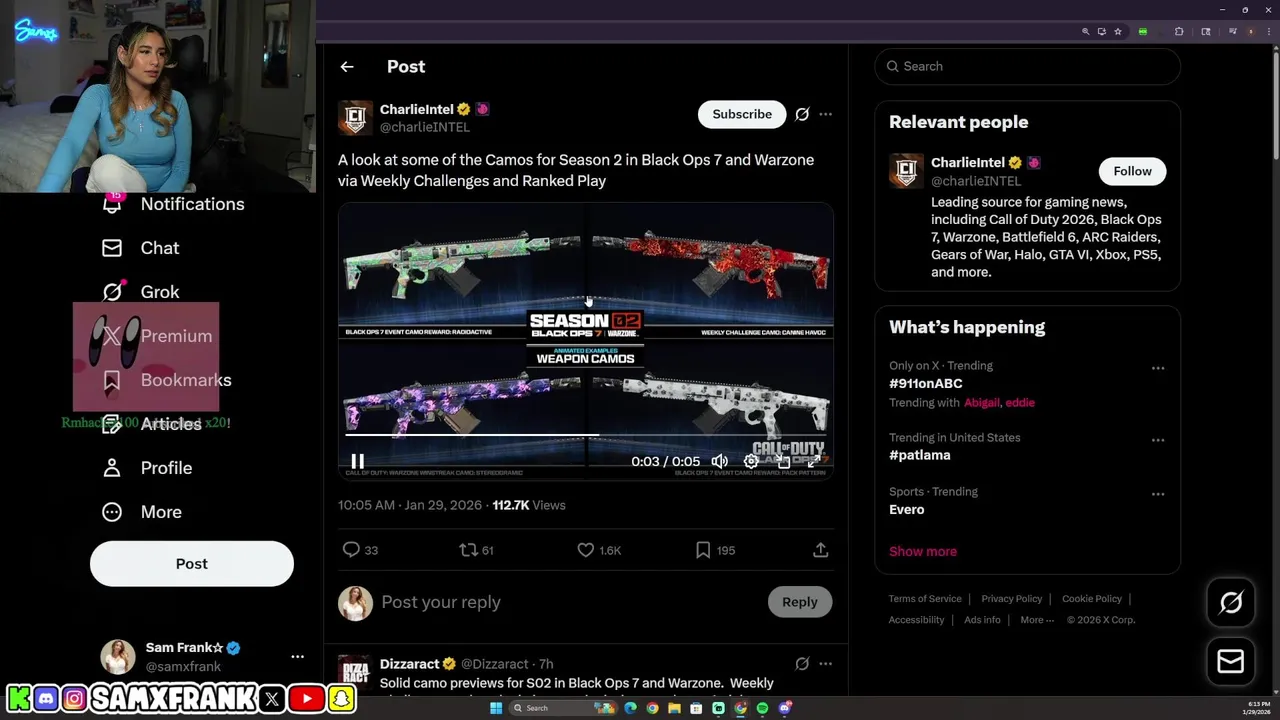Enable picture-in-picture for video

point(783,461)
